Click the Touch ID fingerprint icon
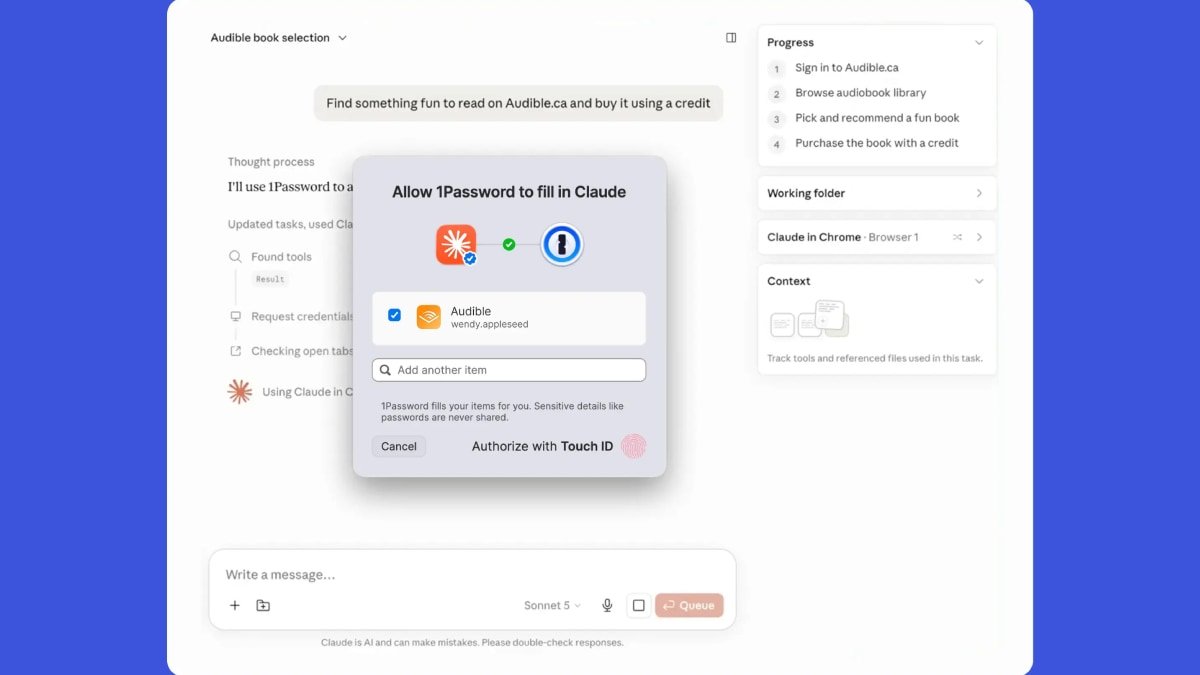The height and width of the screenshot is (675, 1200). coord(633,446)
